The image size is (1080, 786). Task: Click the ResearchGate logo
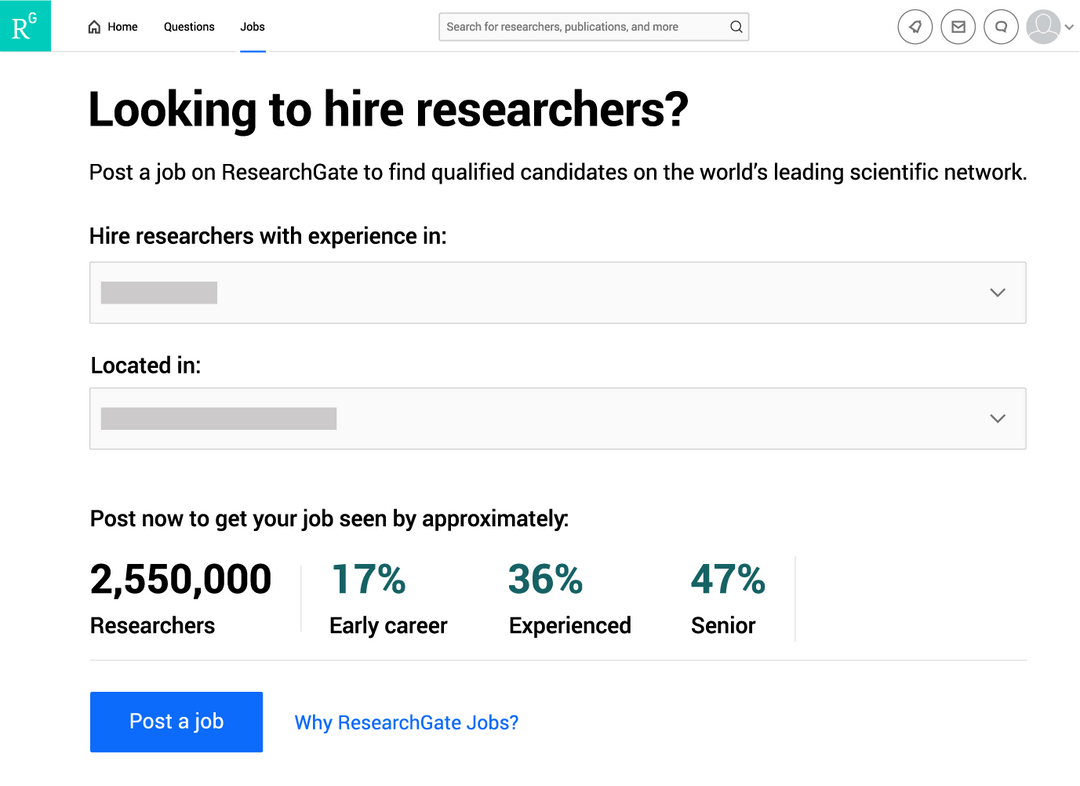(25, 25)
